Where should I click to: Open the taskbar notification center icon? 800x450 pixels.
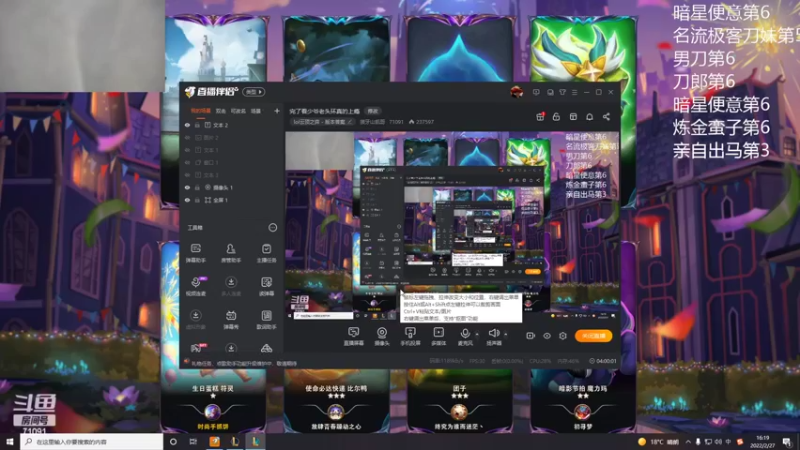click(787, 441)
